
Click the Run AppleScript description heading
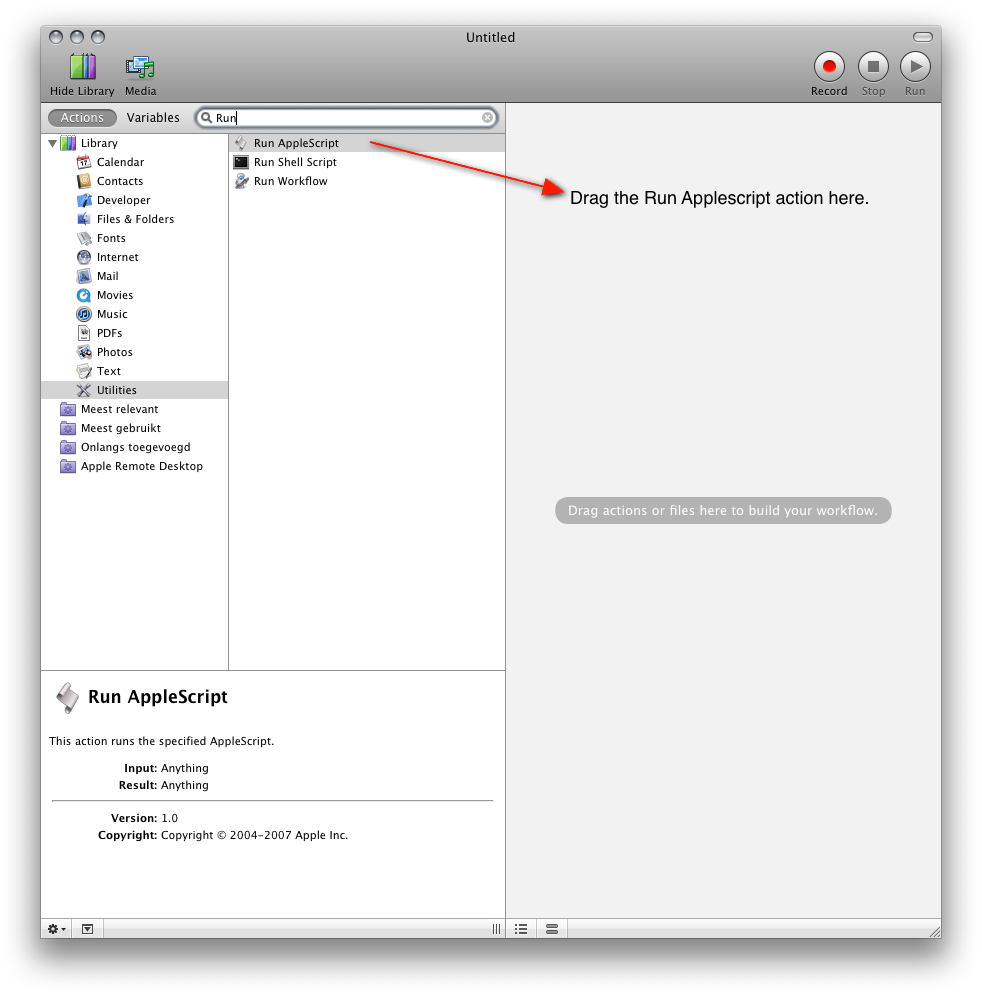point(158,697)
